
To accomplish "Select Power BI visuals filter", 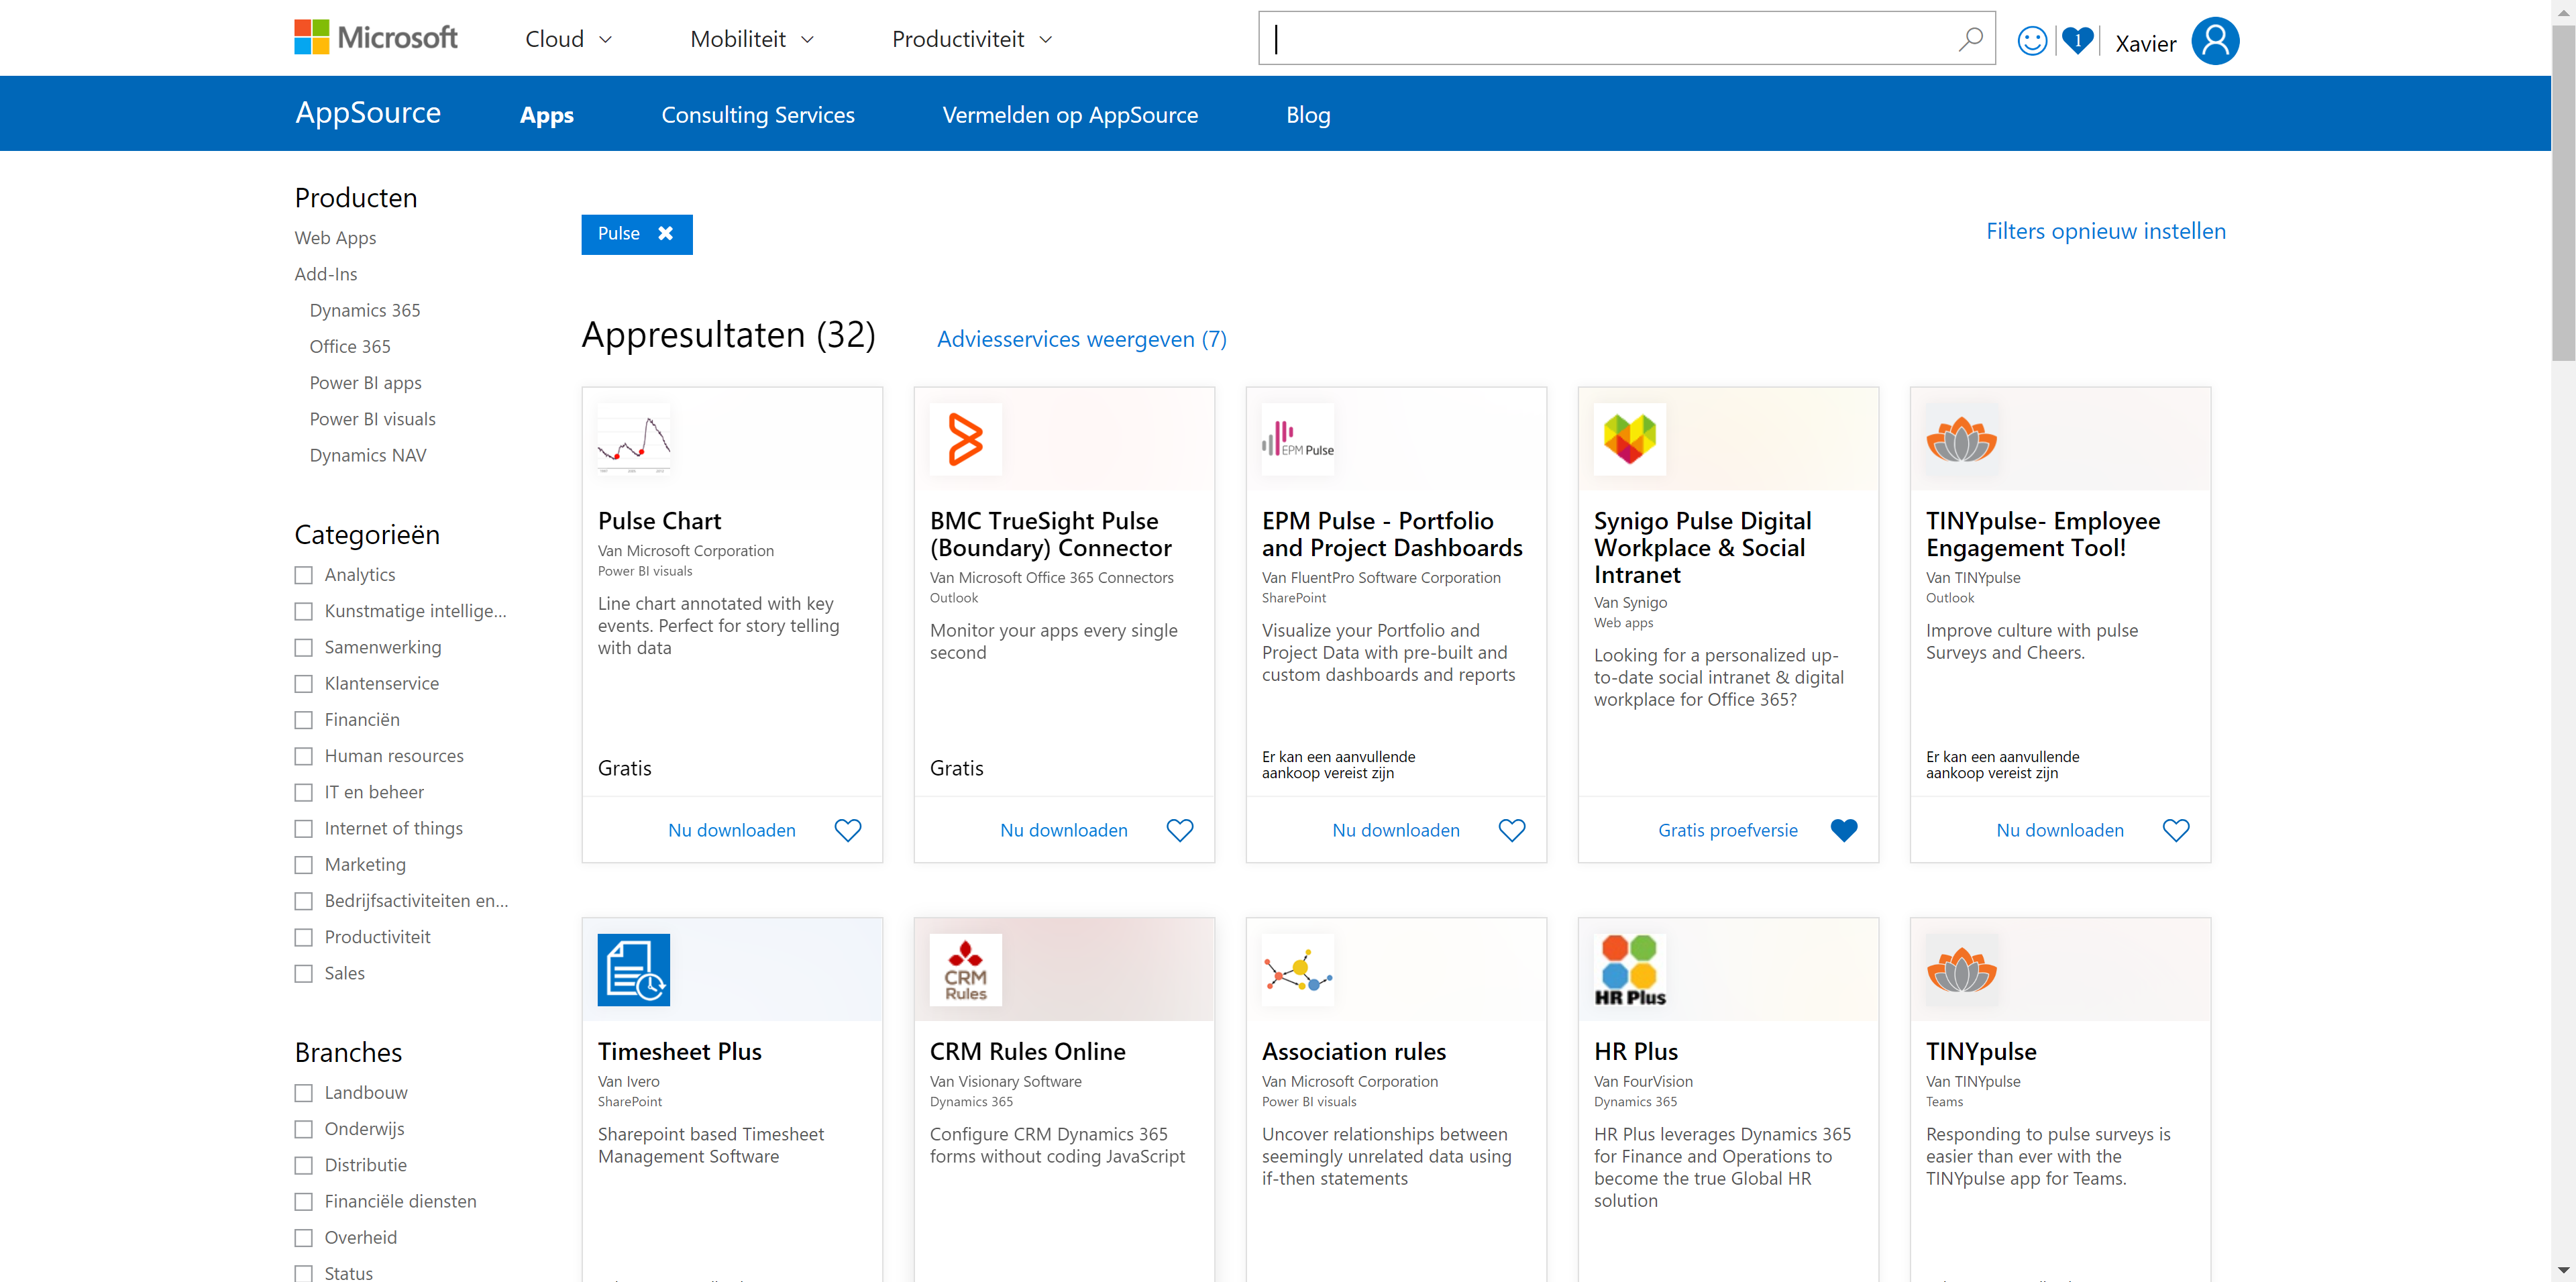I will point(372,419).
